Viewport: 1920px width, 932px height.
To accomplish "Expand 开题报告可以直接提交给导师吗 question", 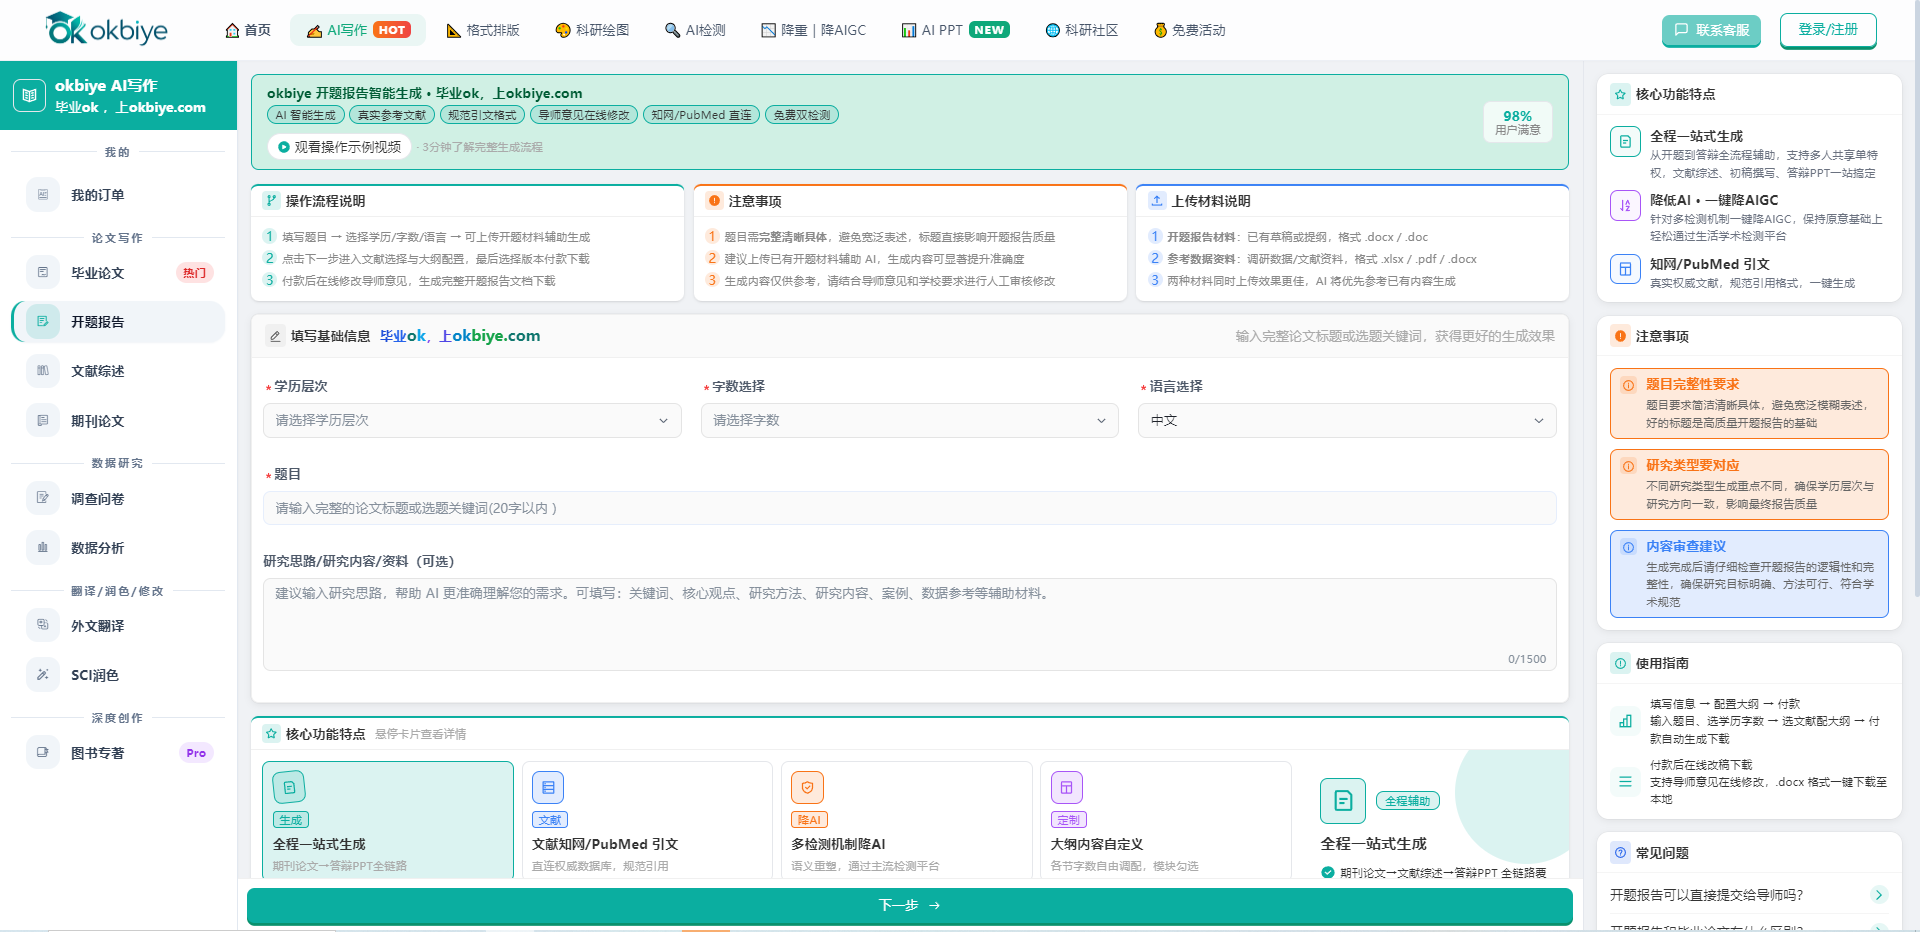I will pos(1749,895).
